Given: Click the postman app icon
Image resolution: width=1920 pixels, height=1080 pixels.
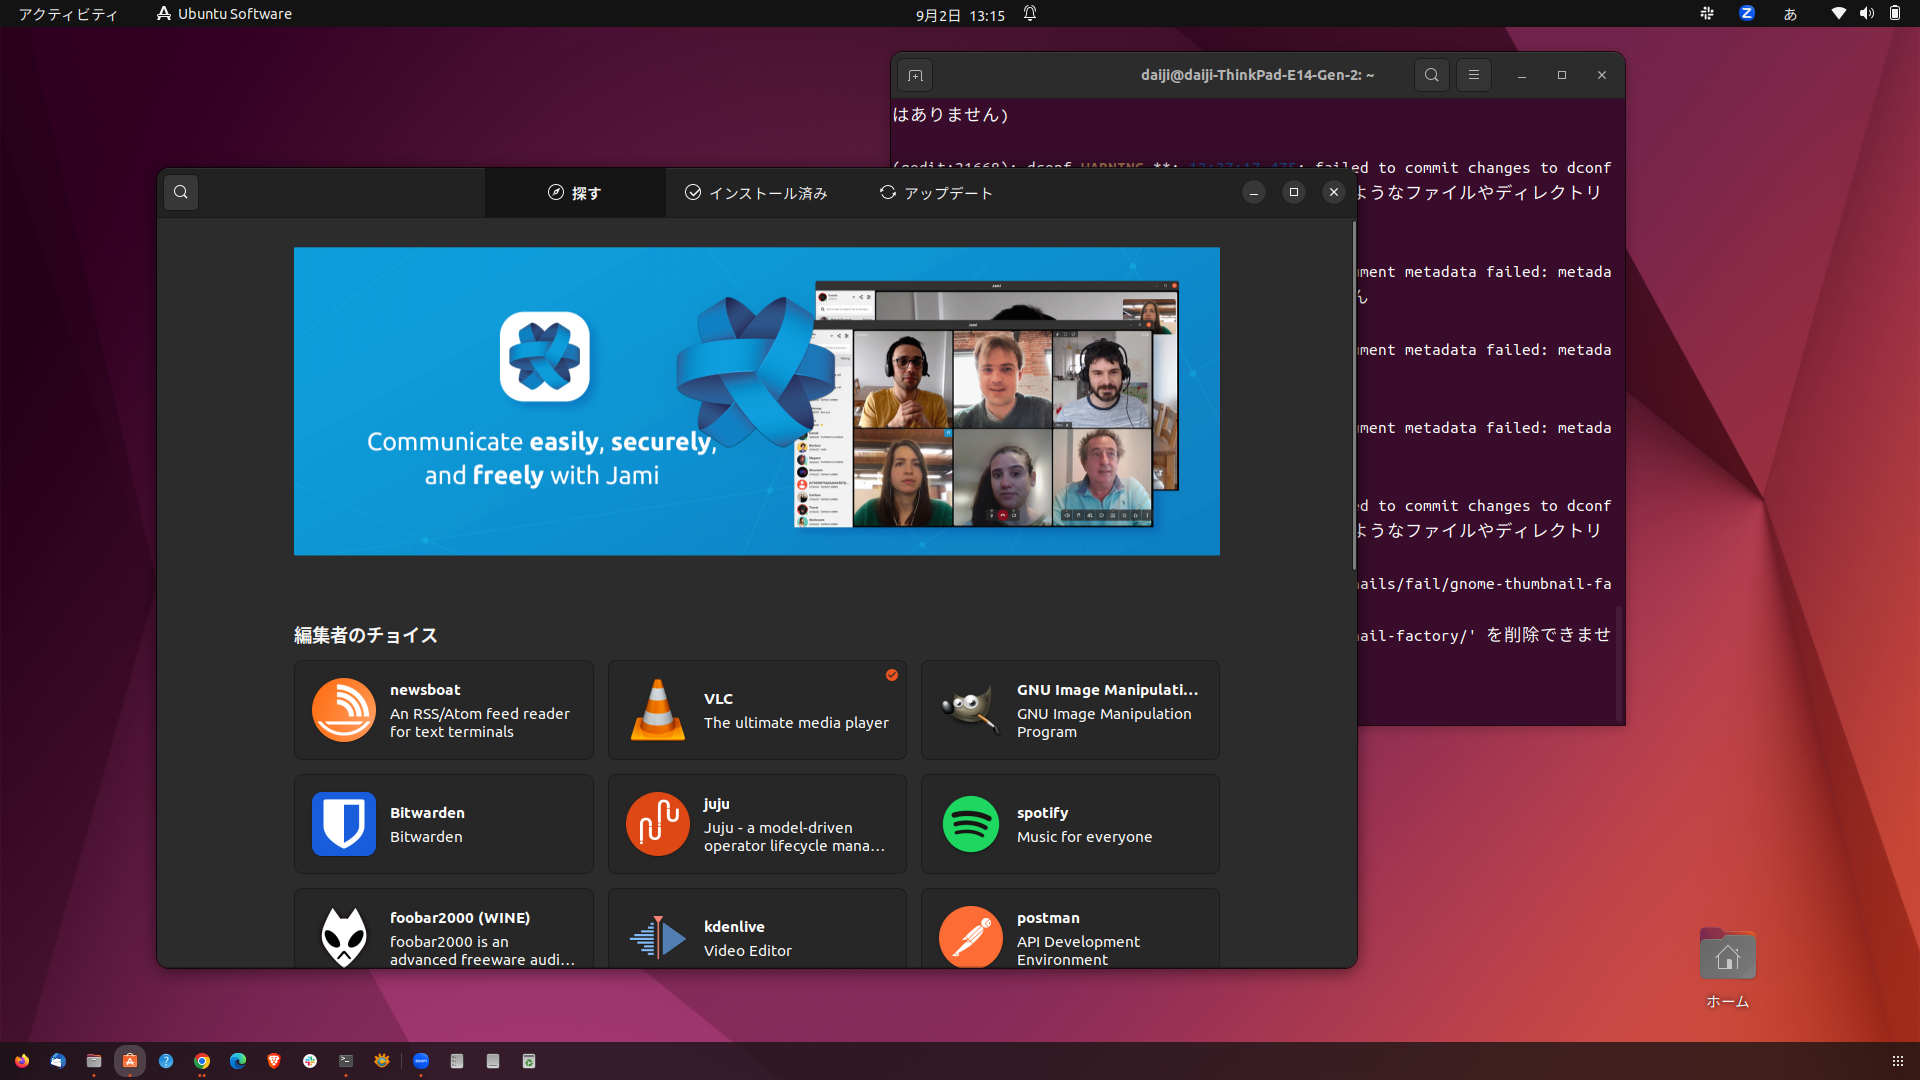Looking at the screenshot, I should [971, 937].
